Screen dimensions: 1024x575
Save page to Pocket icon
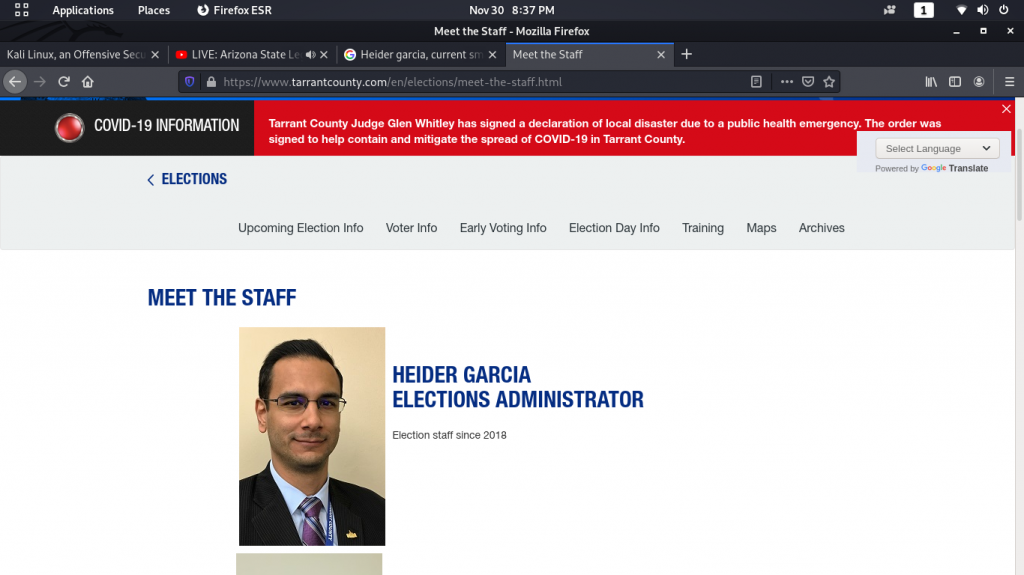pos(808,82)
